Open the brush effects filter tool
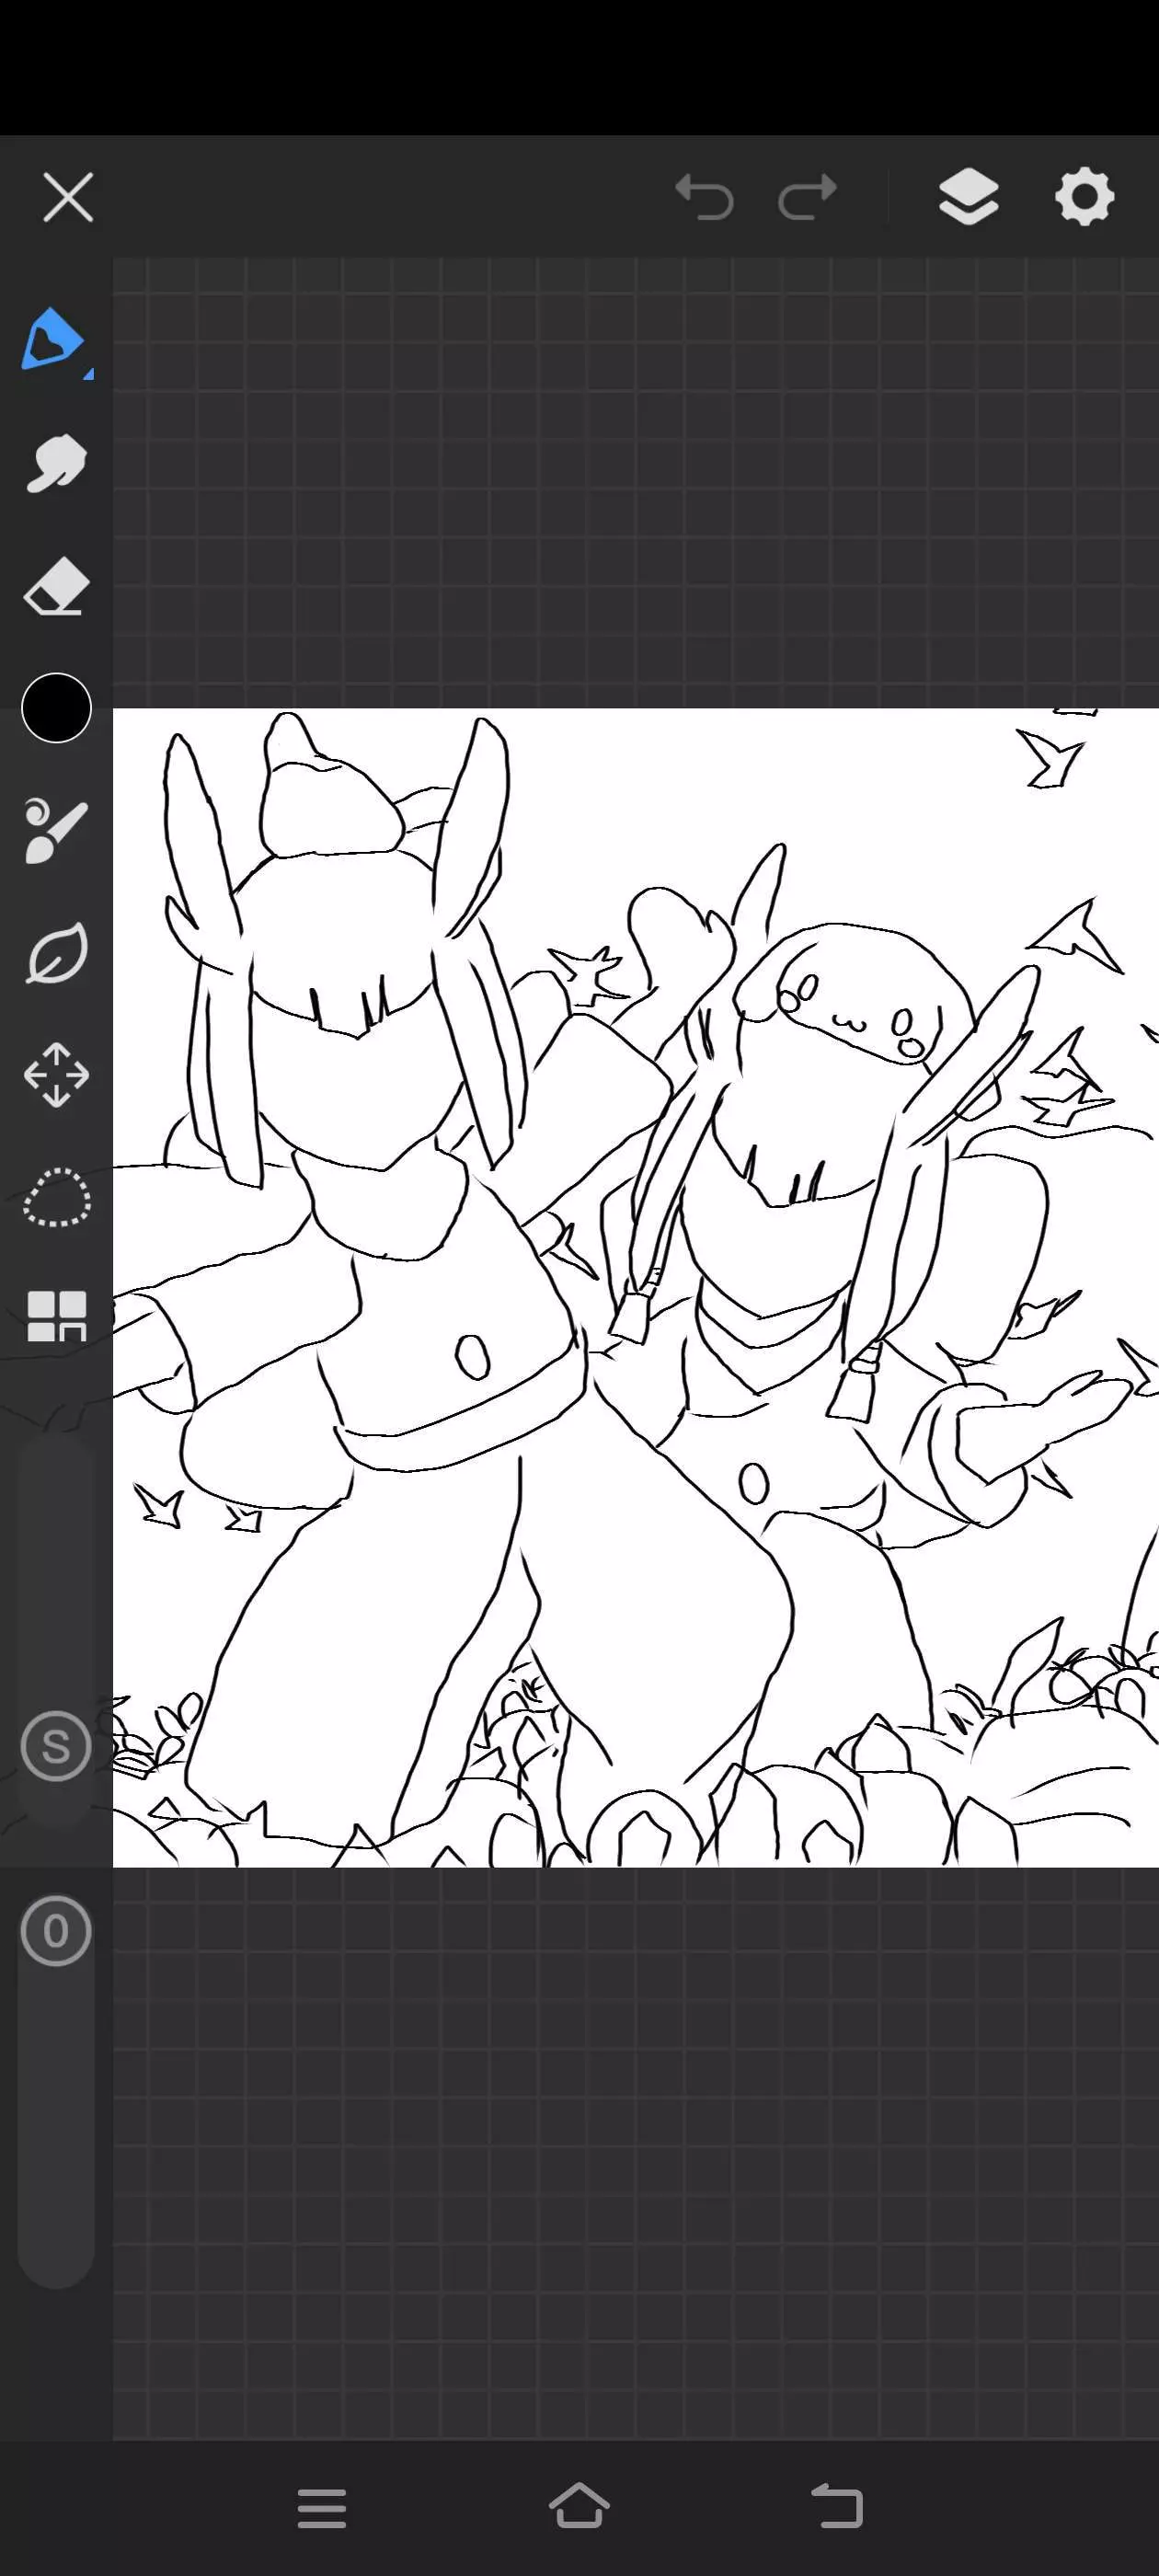1159x2576 pixels. pos(56,830)
